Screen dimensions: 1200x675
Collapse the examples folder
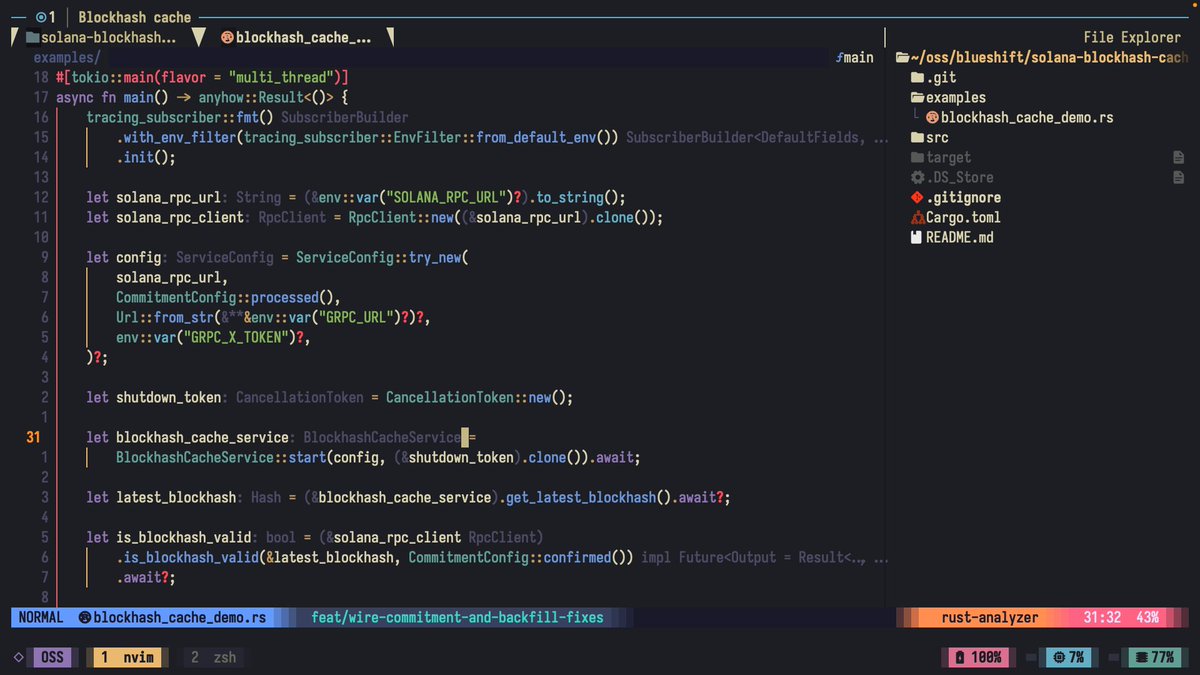point(917,97)
